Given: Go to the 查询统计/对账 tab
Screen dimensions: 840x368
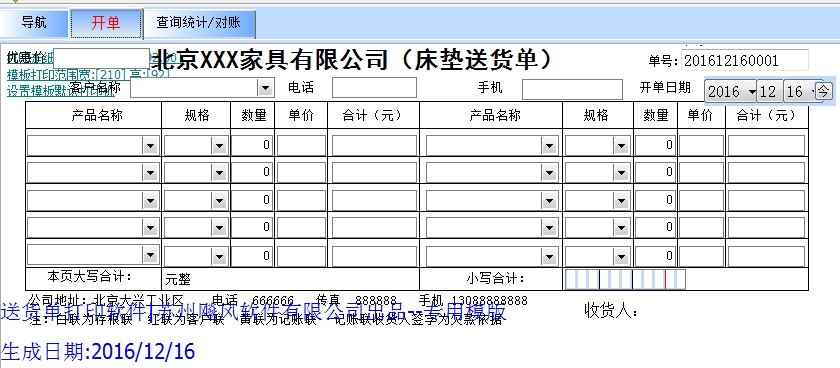Looking at the screenshot, I should (199, 23).
